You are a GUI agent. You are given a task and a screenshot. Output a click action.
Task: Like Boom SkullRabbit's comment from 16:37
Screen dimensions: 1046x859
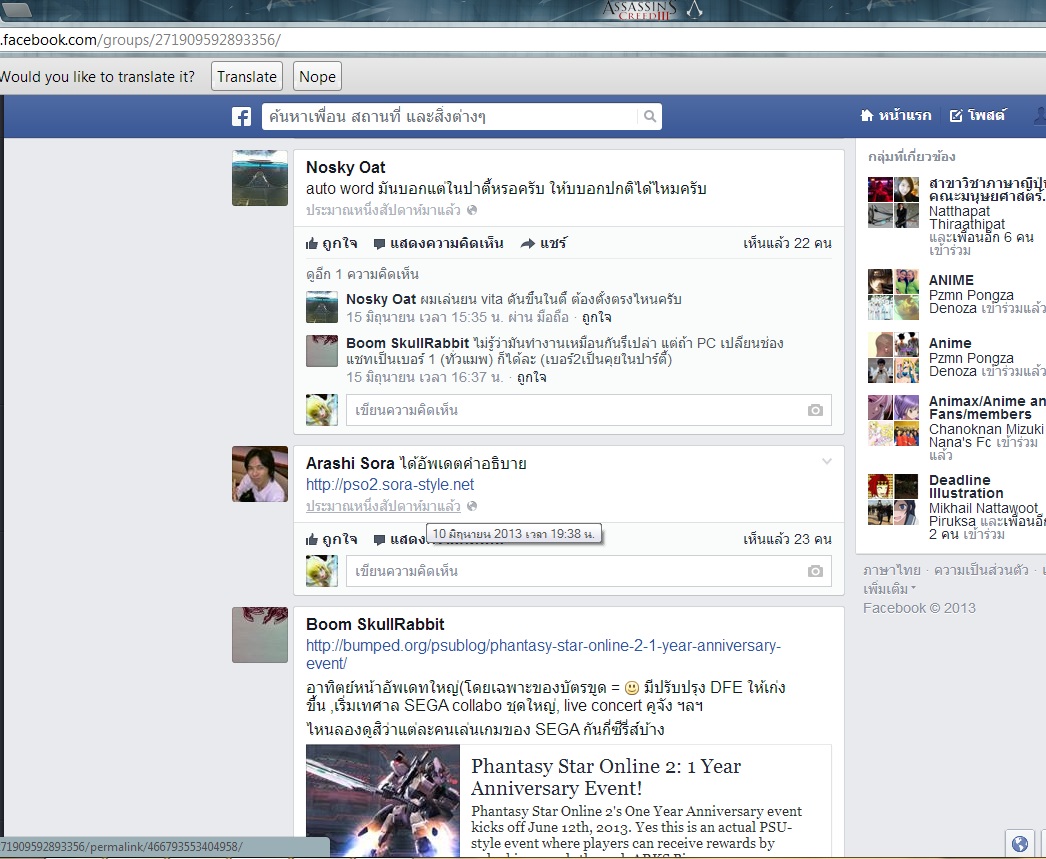coord(532,377)
